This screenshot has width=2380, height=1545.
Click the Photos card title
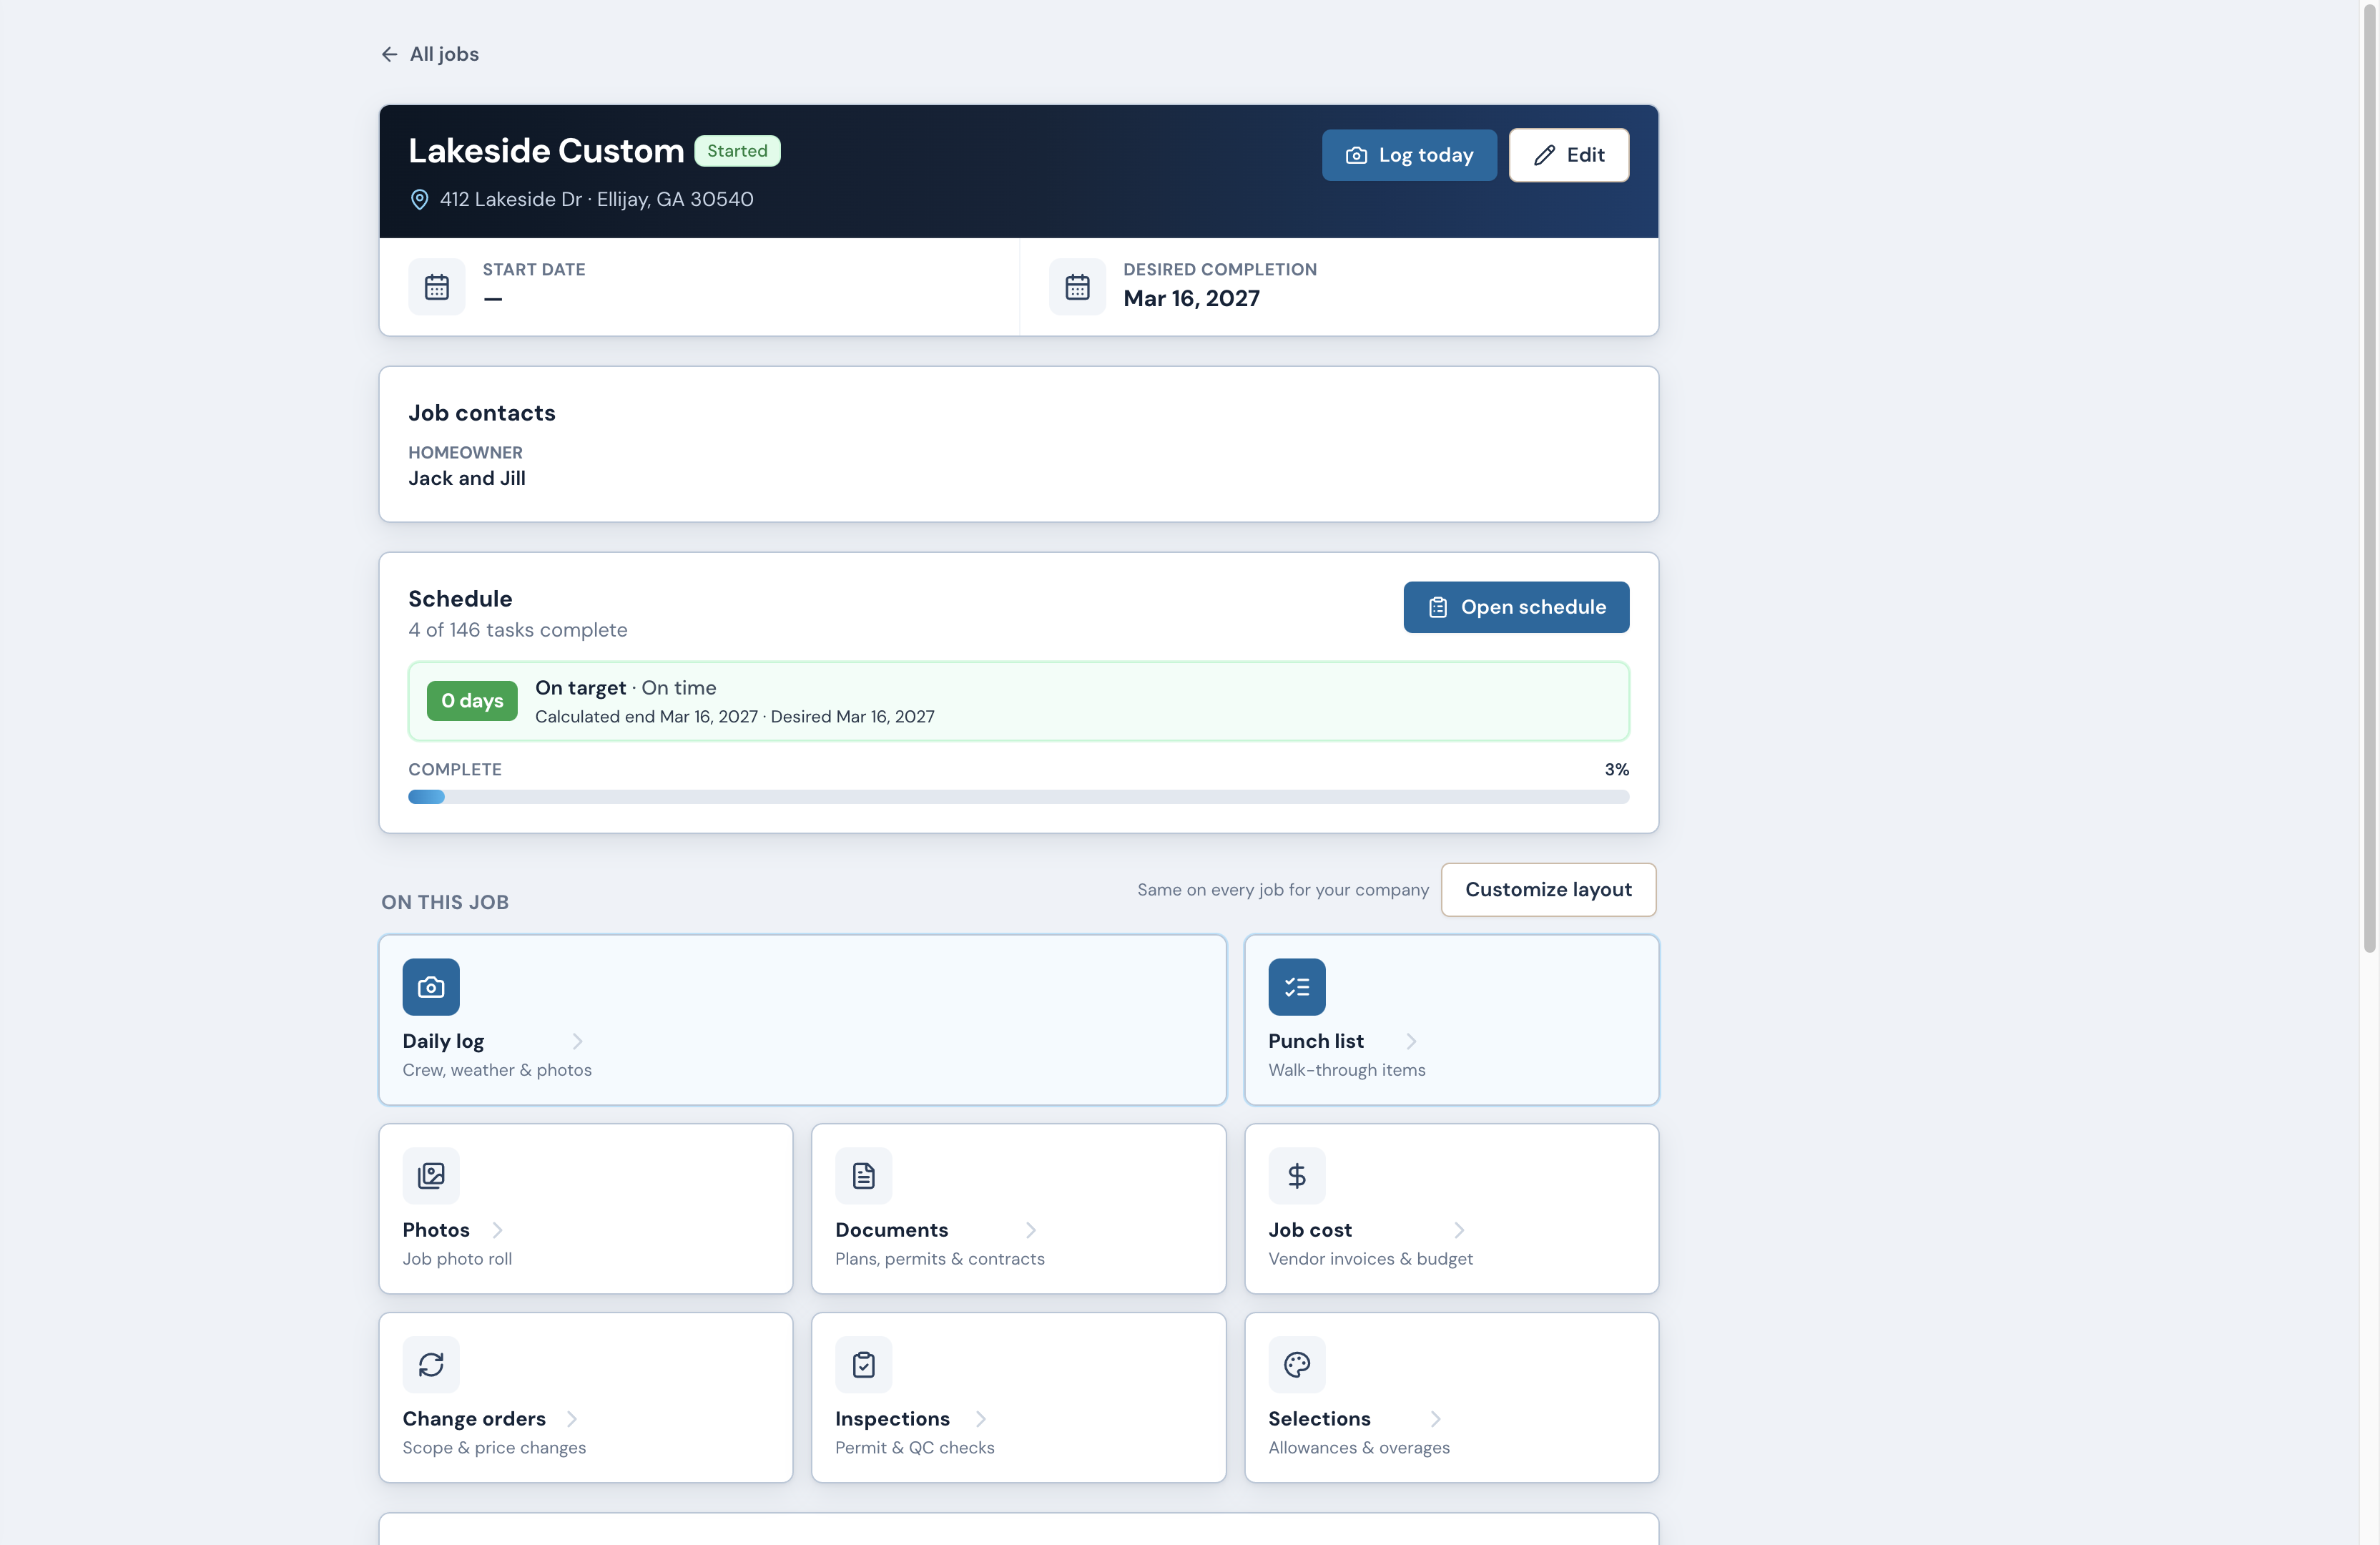pos(436,1230)
